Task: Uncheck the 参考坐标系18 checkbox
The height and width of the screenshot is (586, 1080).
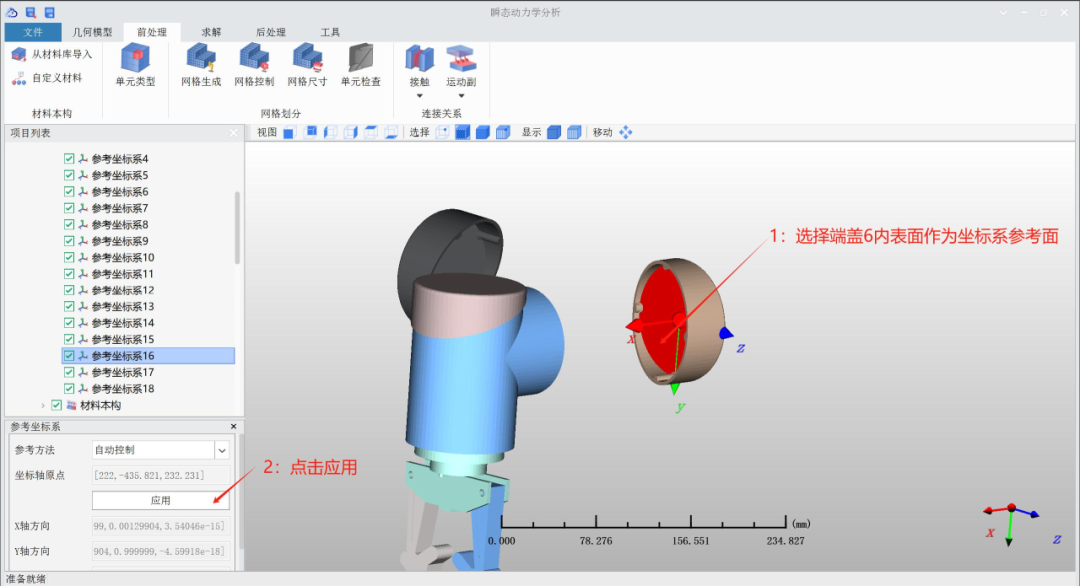Action: (x=69, y=388)
